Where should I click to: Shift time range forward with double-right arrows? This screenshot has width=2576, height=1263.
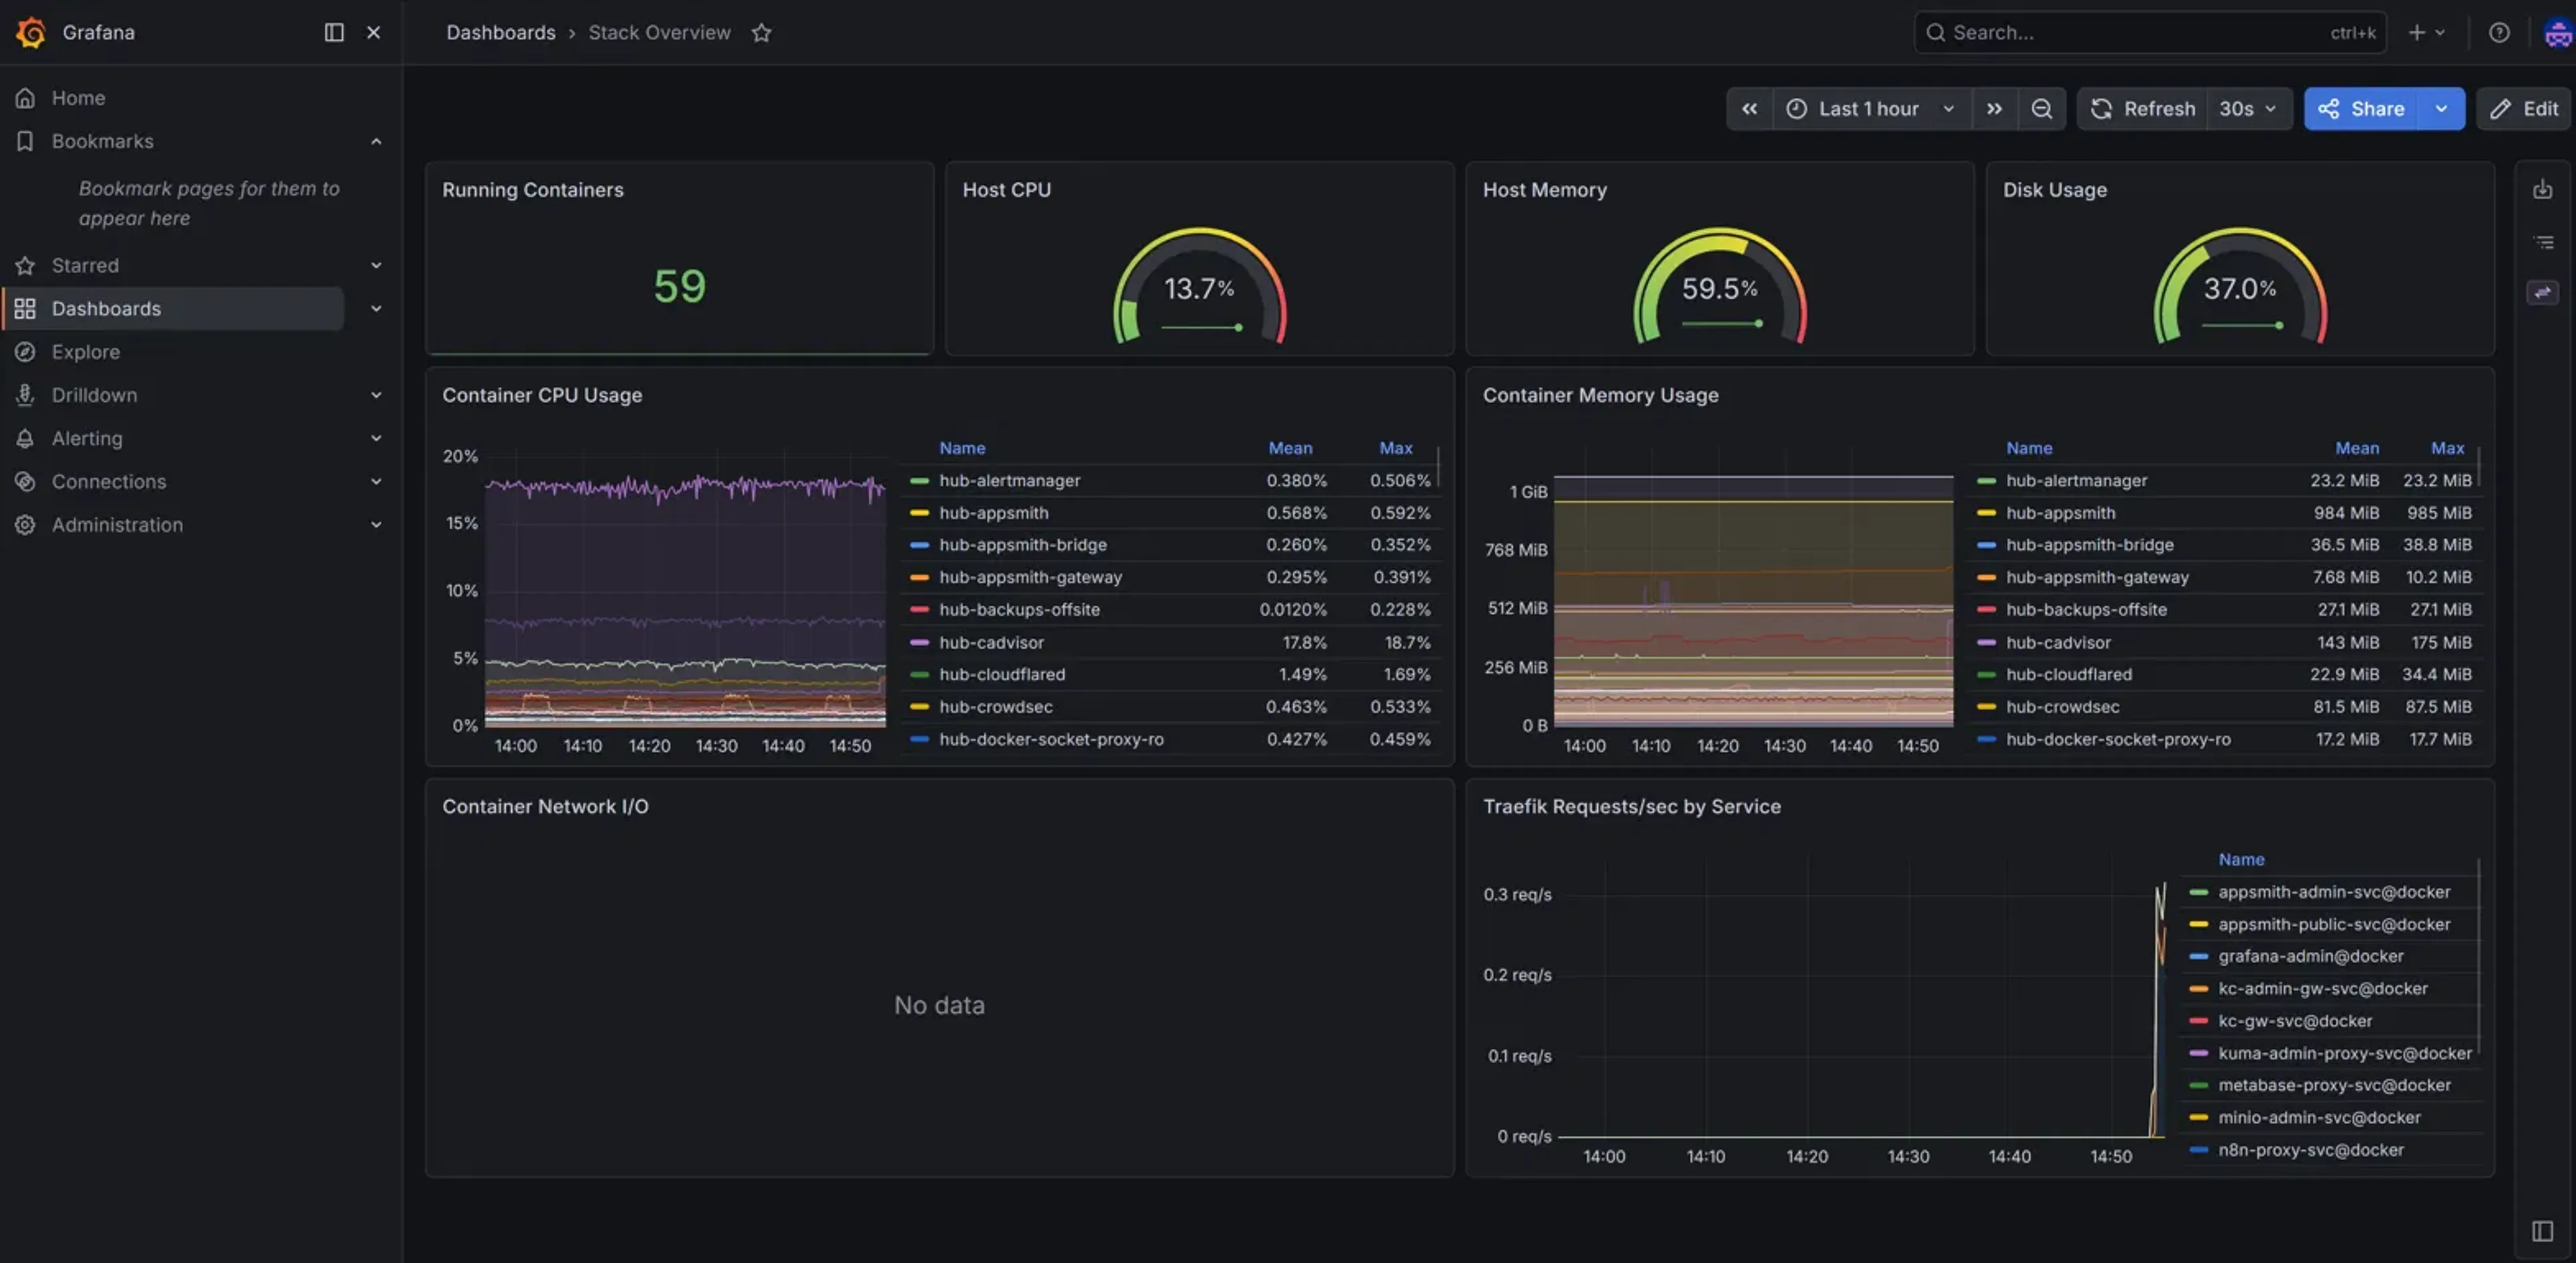tap(1994, 109)
